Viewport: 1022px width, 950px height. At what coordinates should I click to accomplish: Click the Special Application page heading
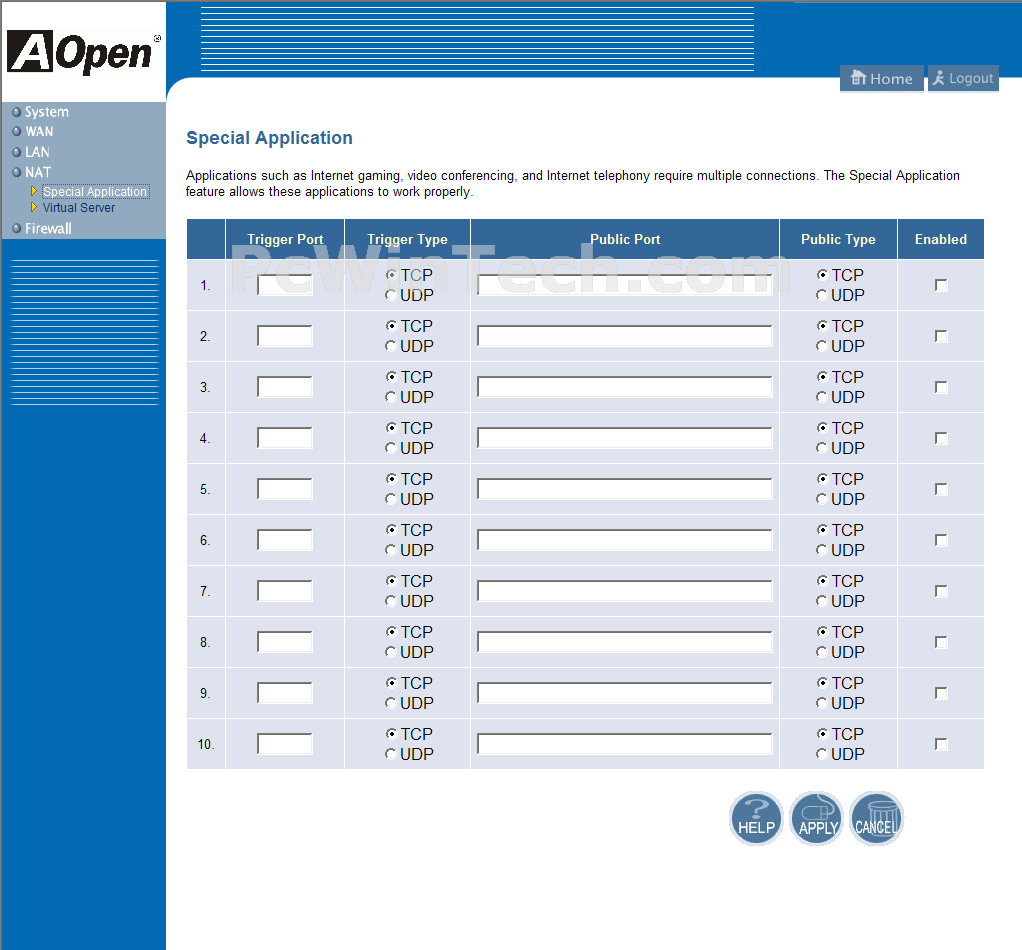pos(269,138)
